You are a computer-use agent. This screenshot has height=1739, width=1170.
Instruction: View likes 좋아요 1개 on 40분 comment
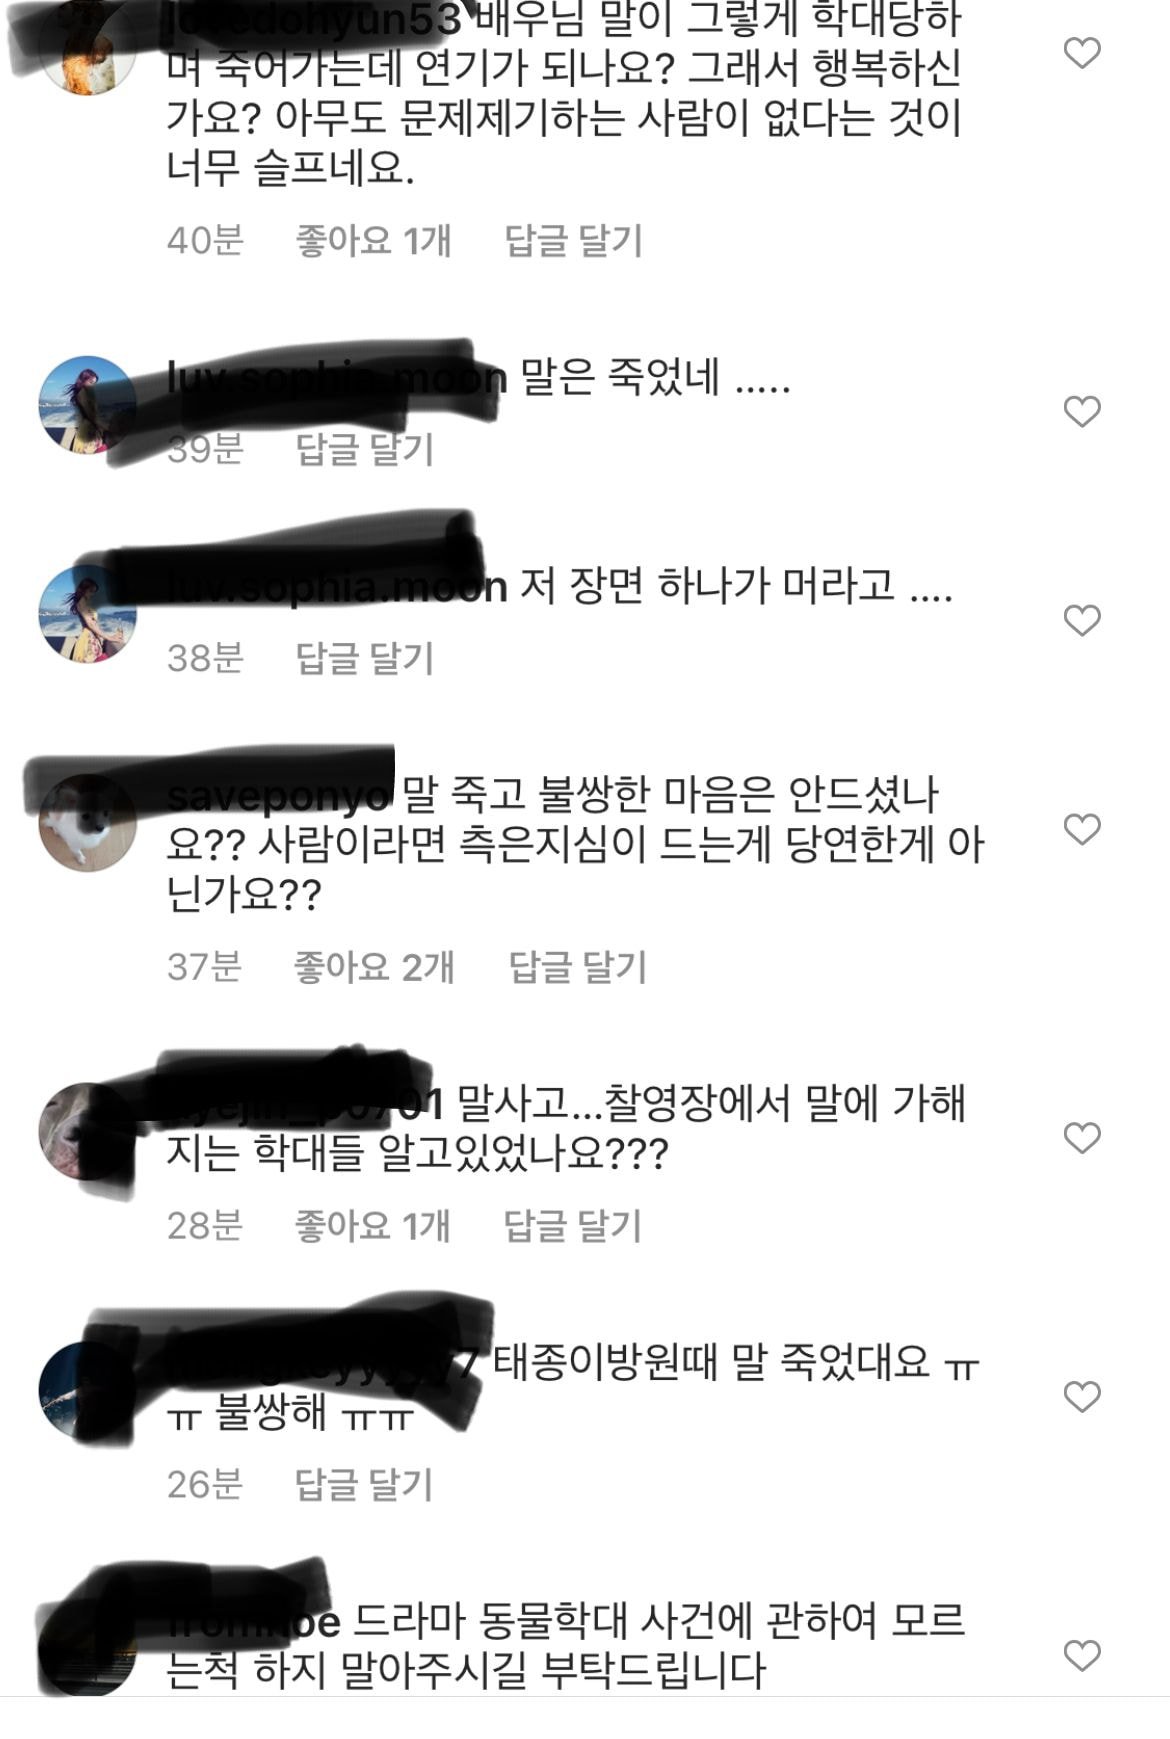coord(373,240)
